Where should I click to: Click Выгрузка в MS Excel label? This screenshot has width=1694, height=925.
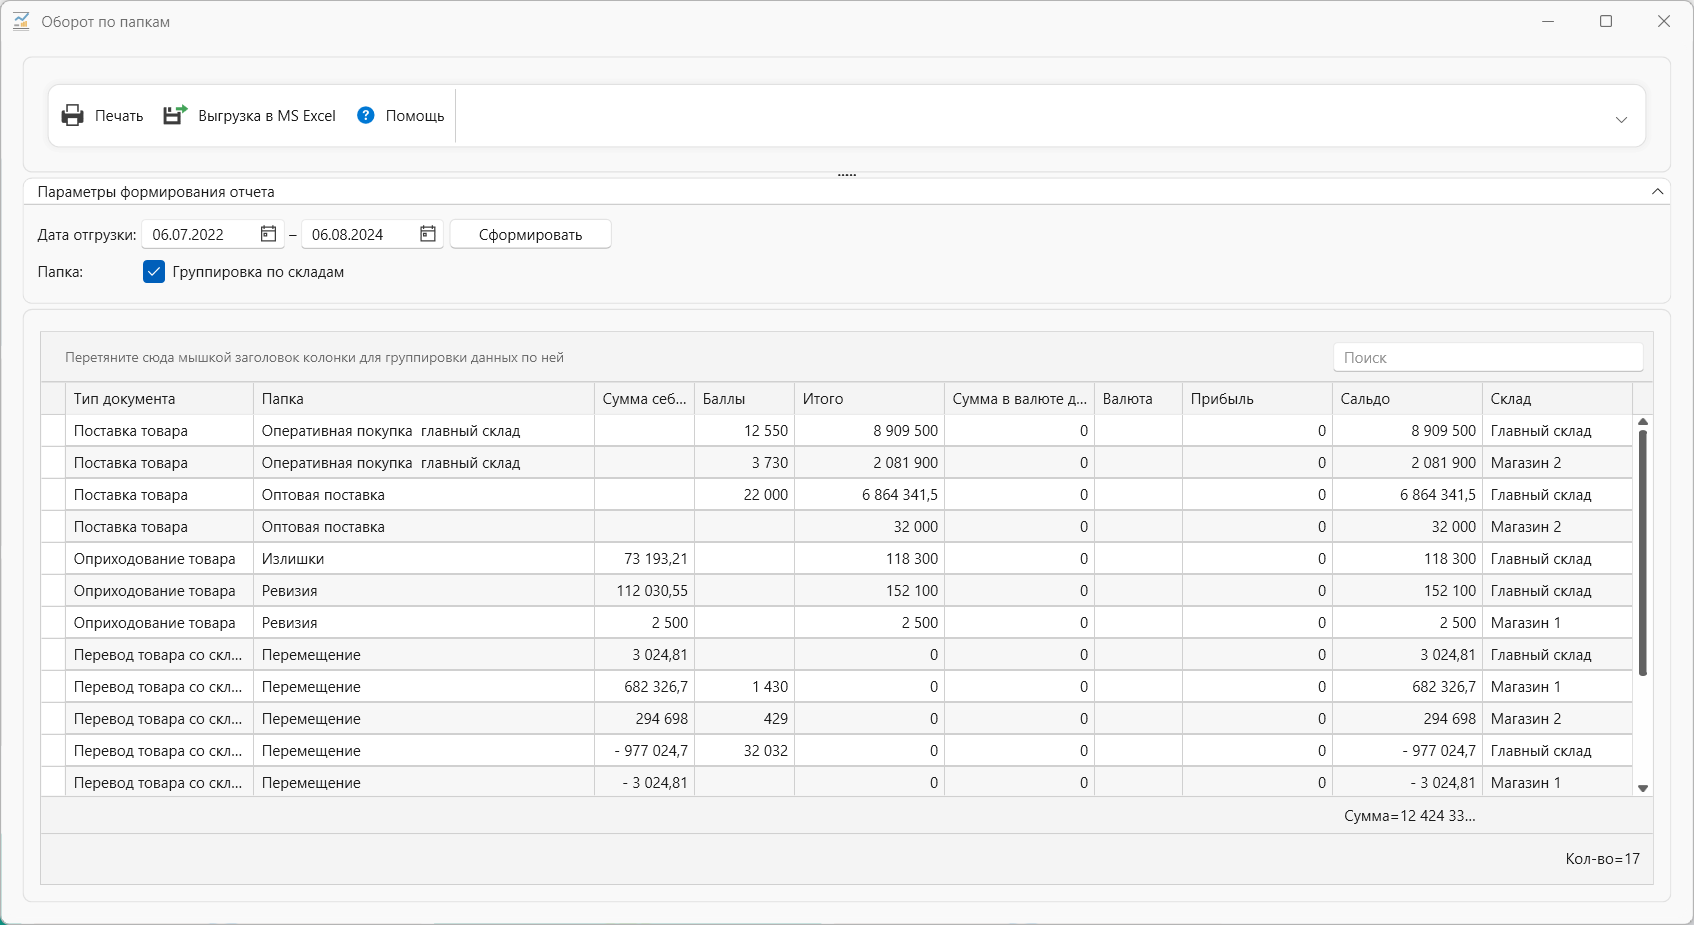[x=267, y=116]
